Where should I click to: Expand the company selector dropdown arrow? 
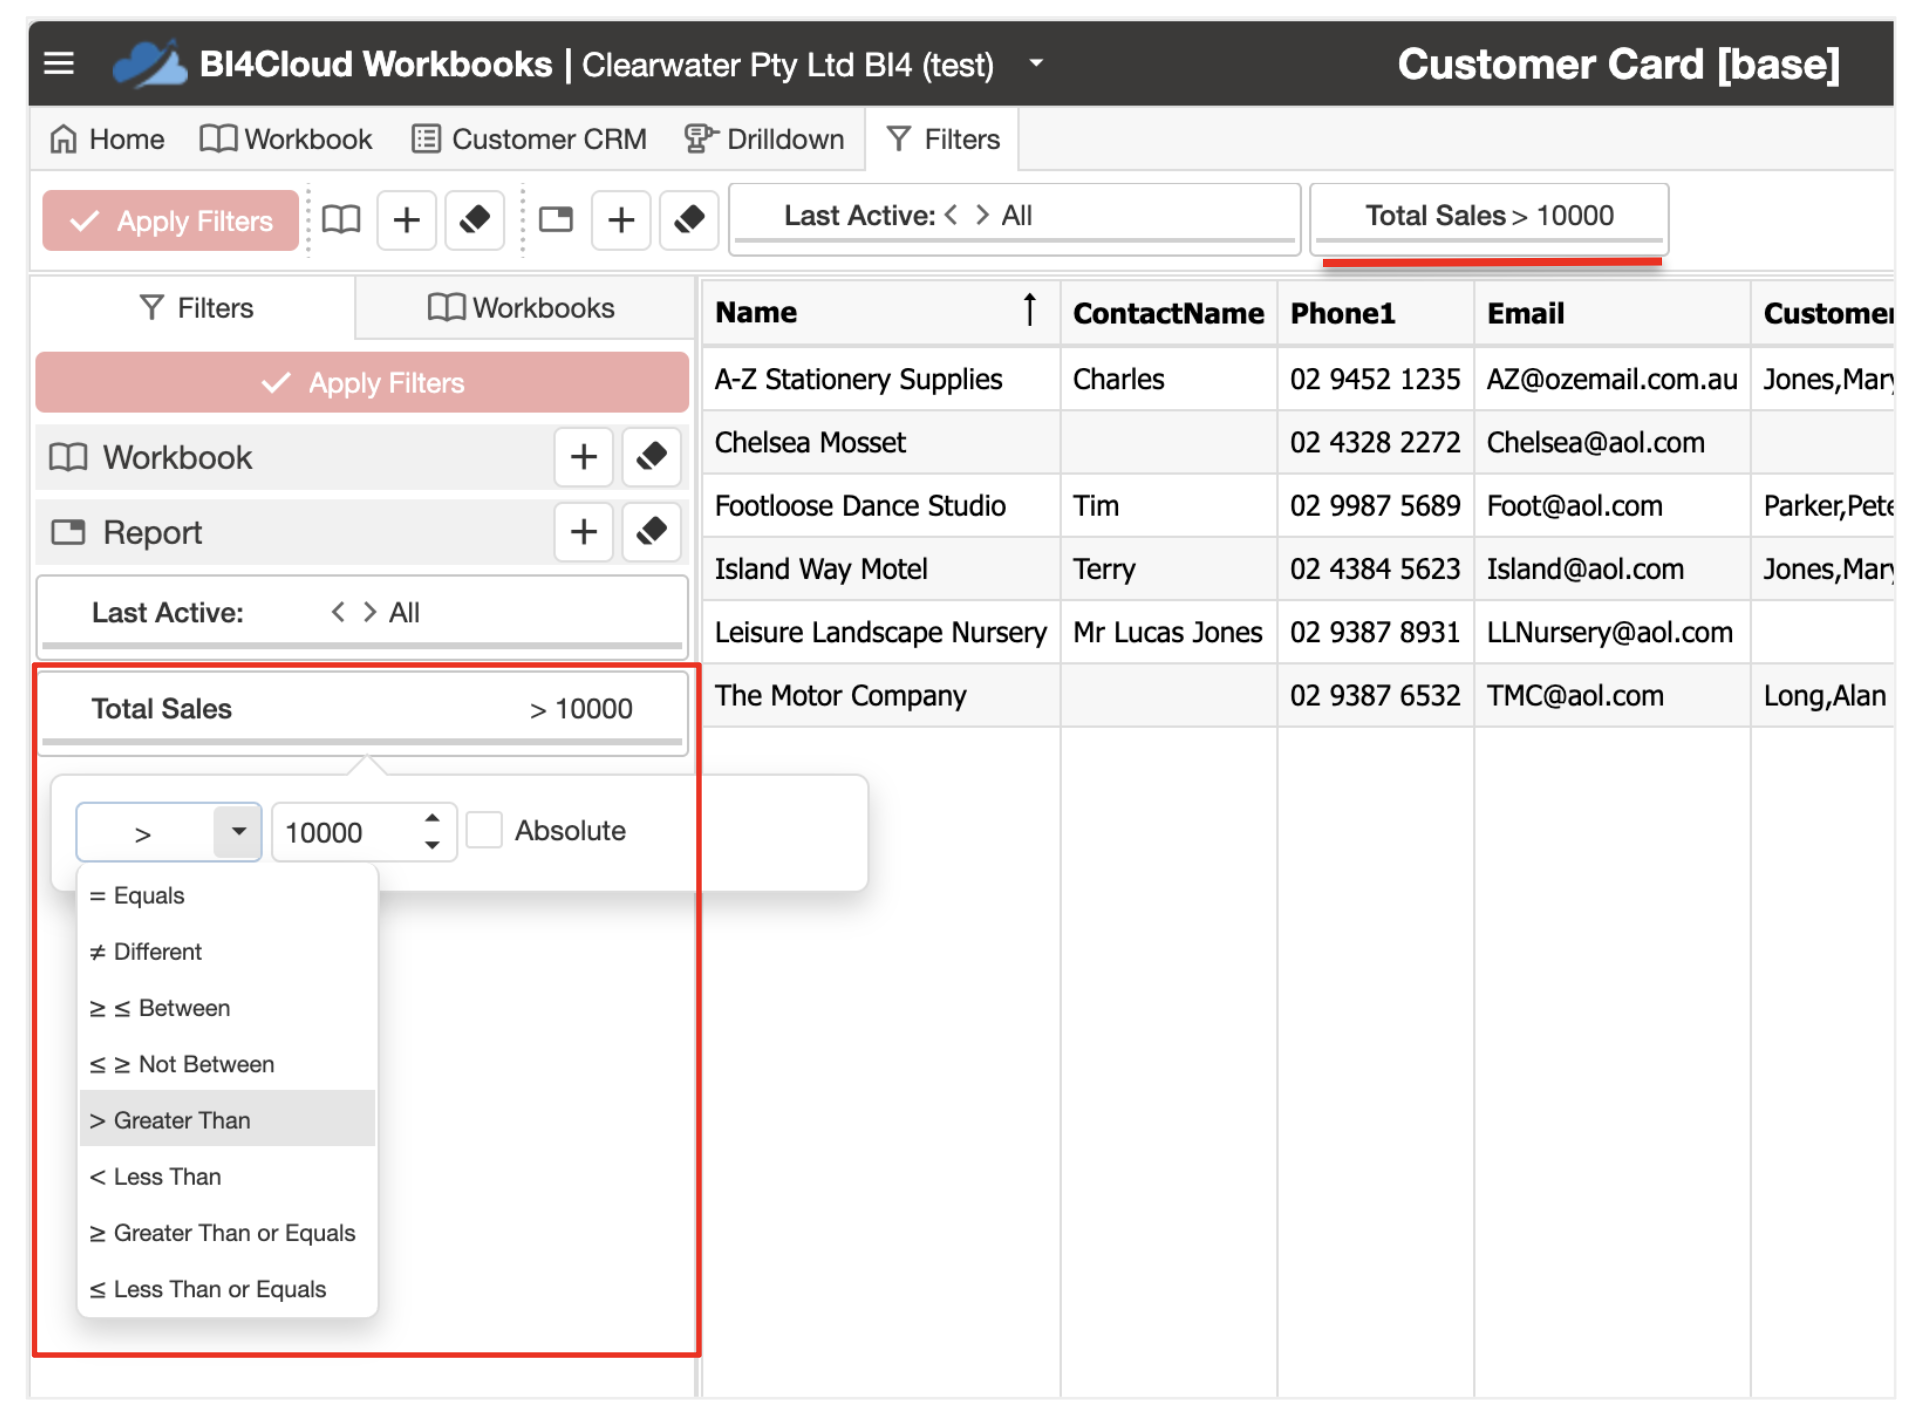click(x=1036, y=63)
